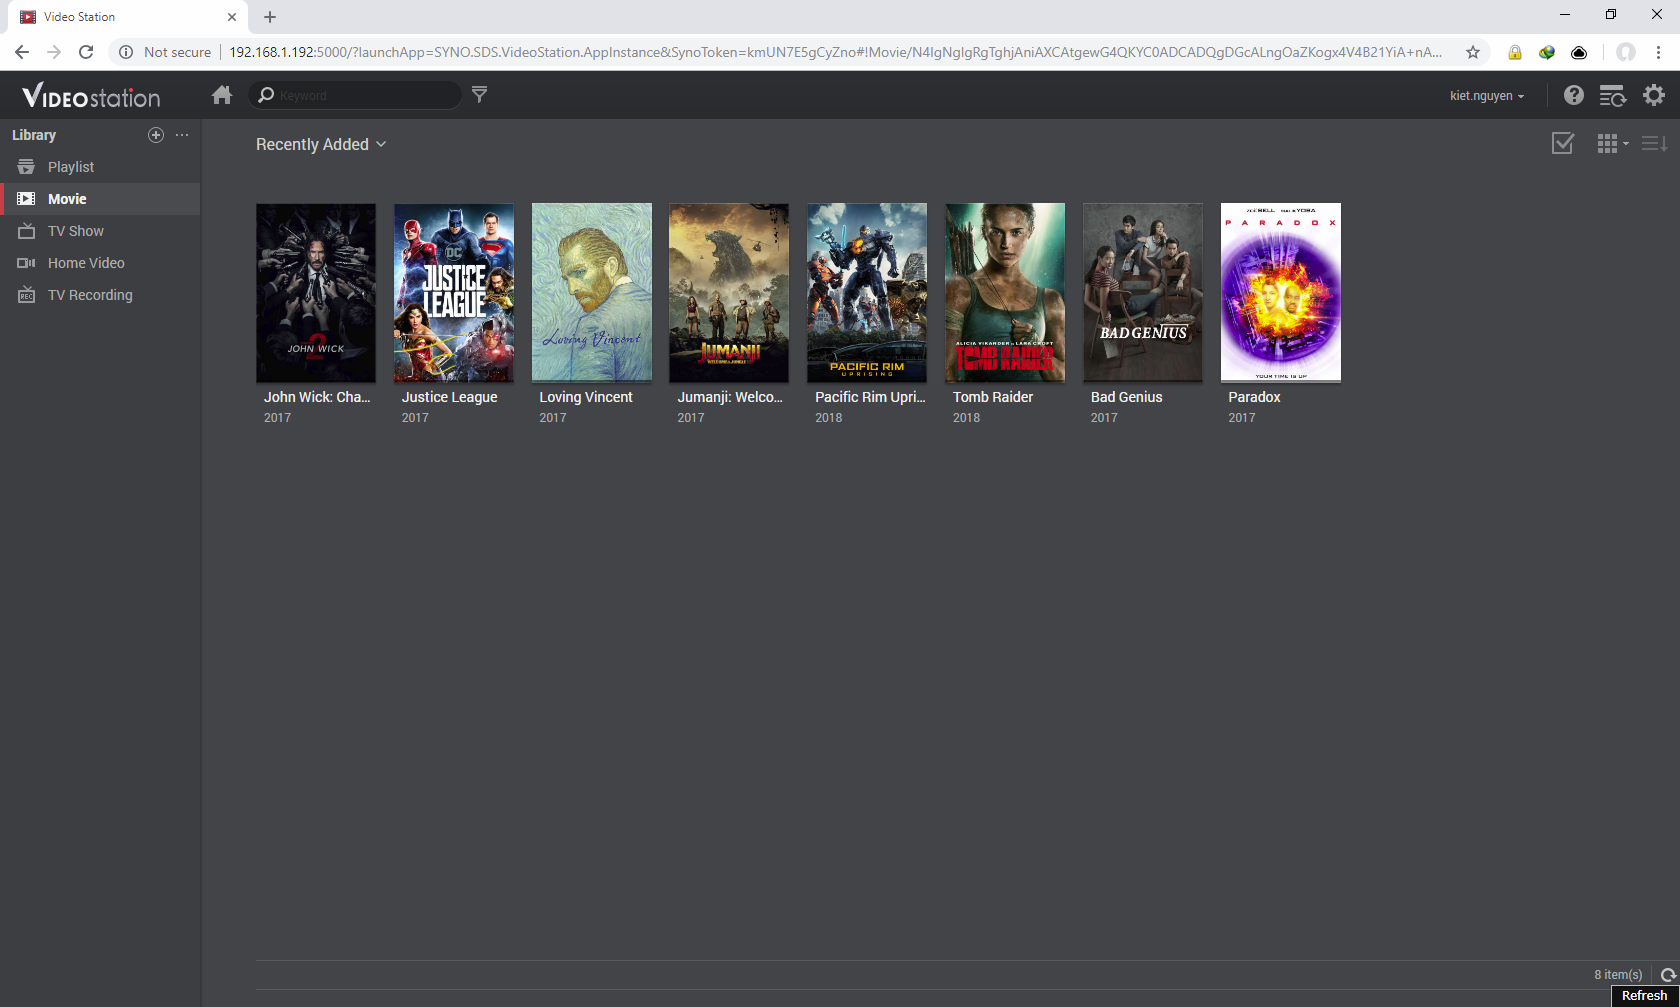Bookmark this page with star icon
This screenshot has height=1007, width=1680.
point(1473,52)
